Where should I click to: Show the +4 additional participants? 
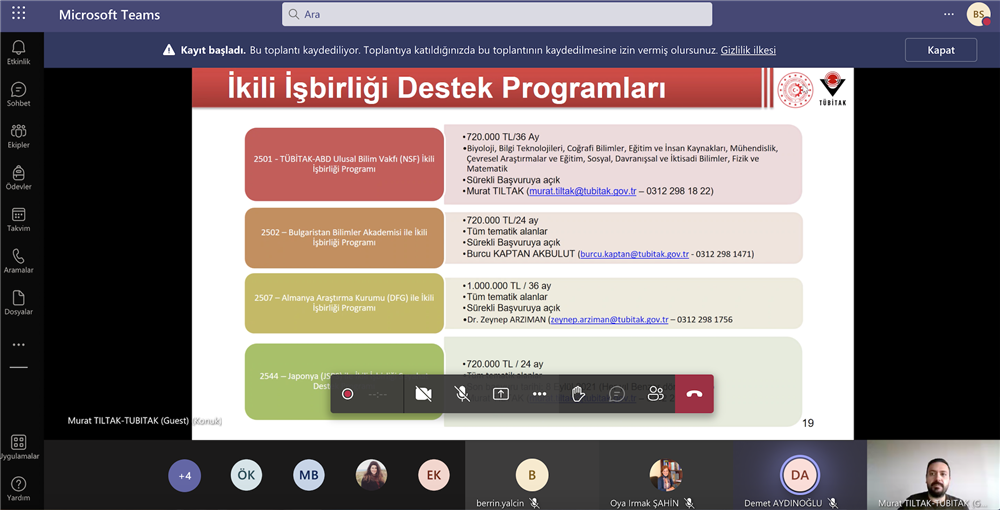[184, 476]
